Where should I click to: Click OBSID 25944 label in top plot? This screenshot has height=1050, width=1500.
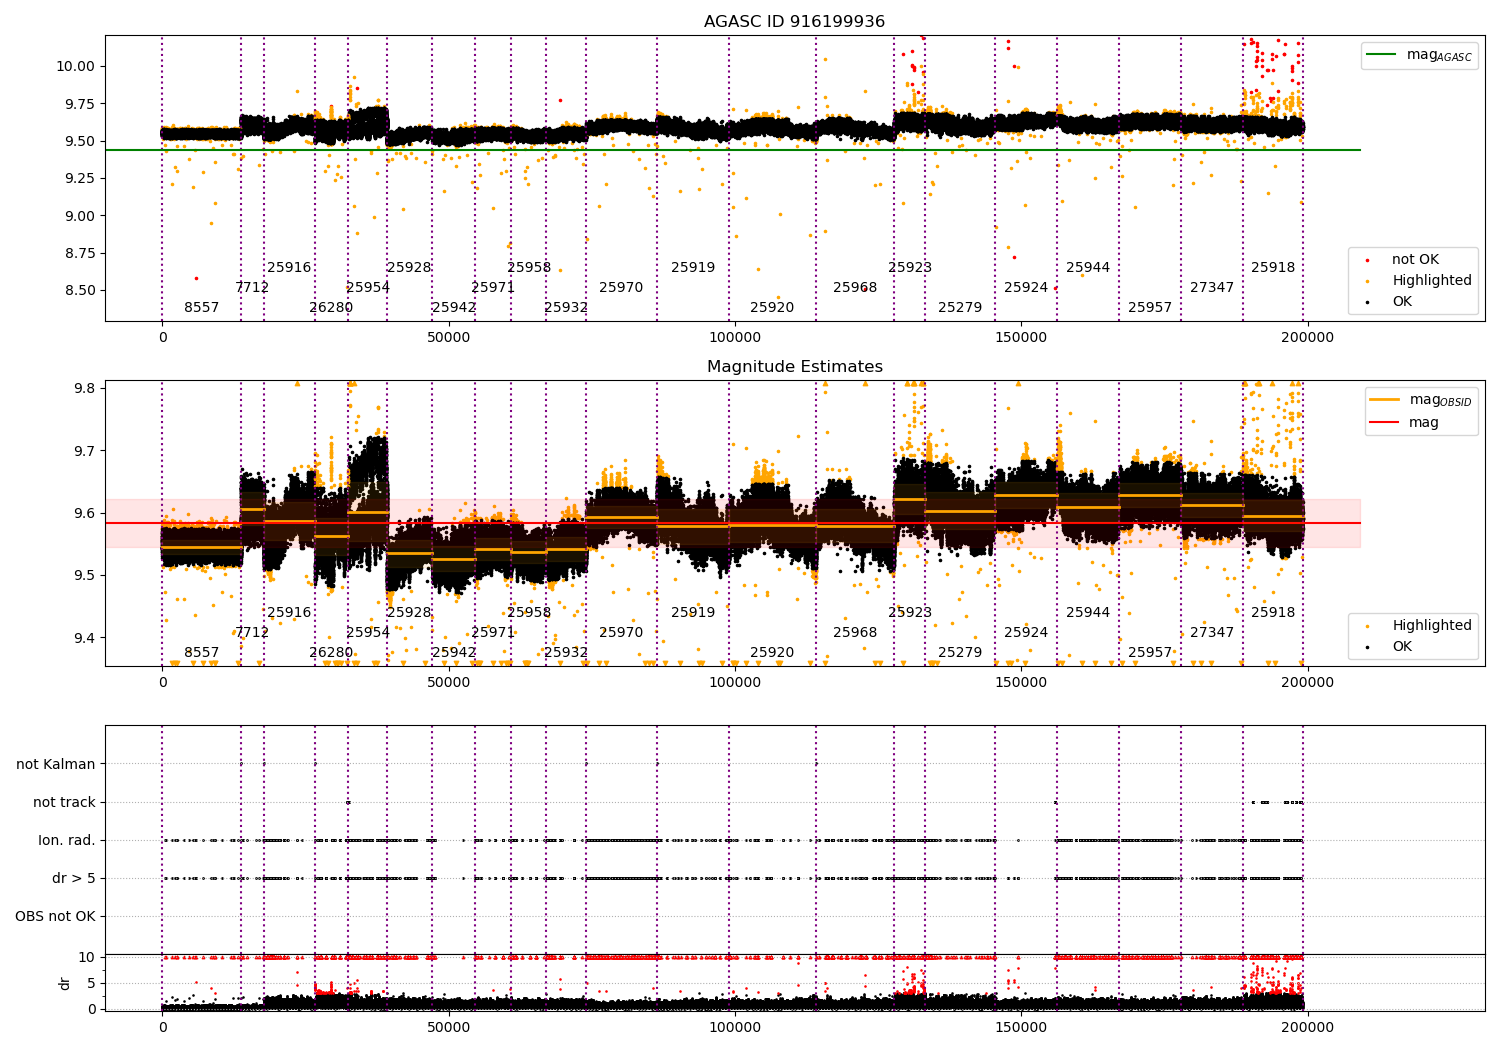(1088, 268)
